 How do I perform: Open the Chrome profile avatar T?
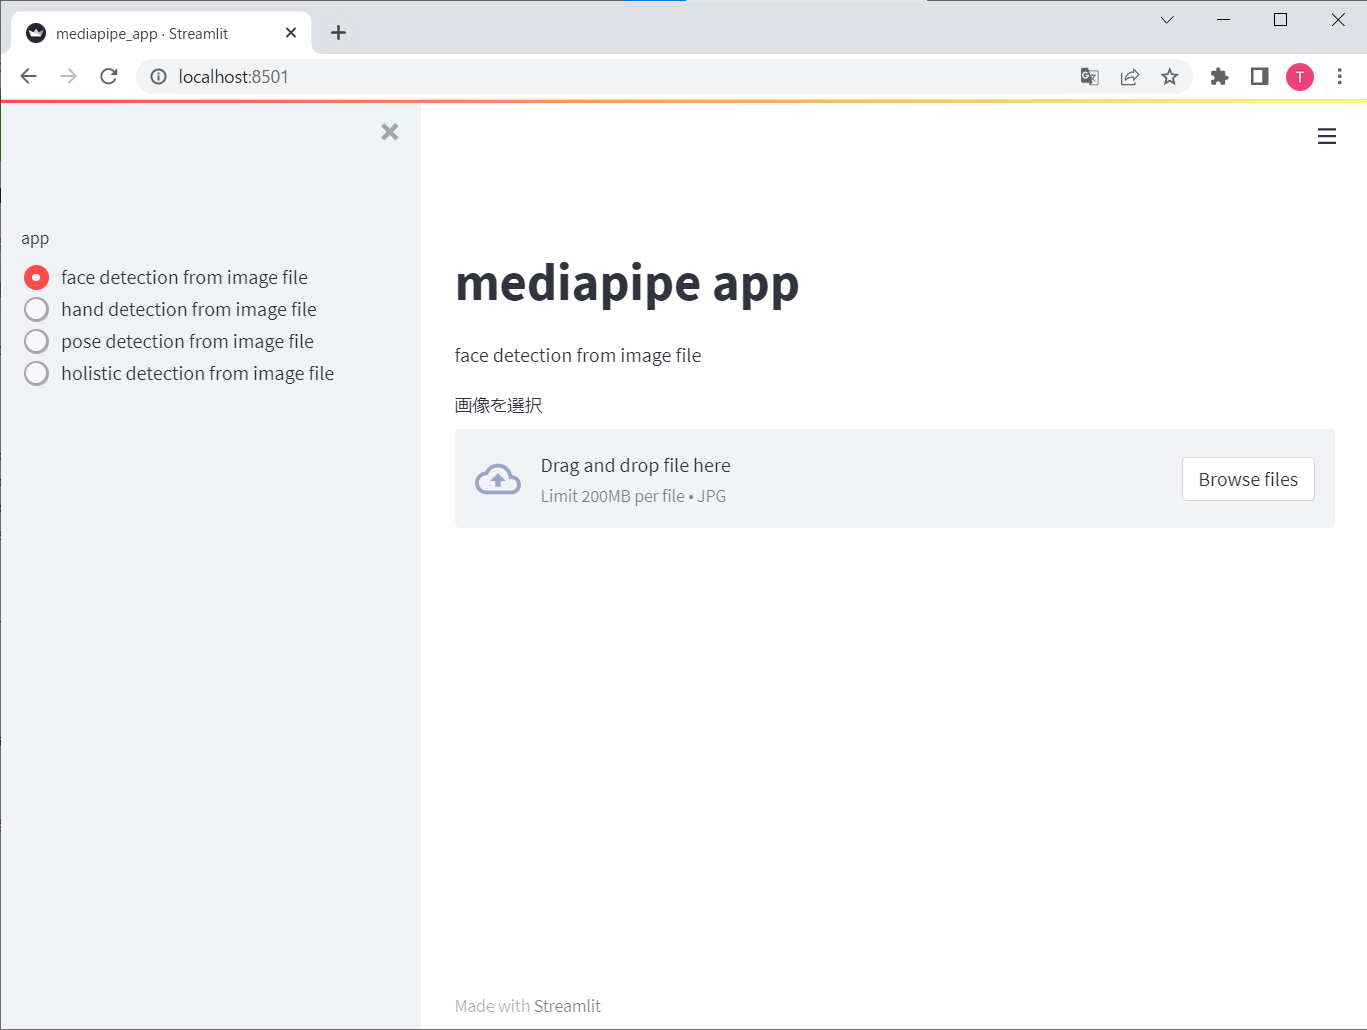(x=1300, y=77)
